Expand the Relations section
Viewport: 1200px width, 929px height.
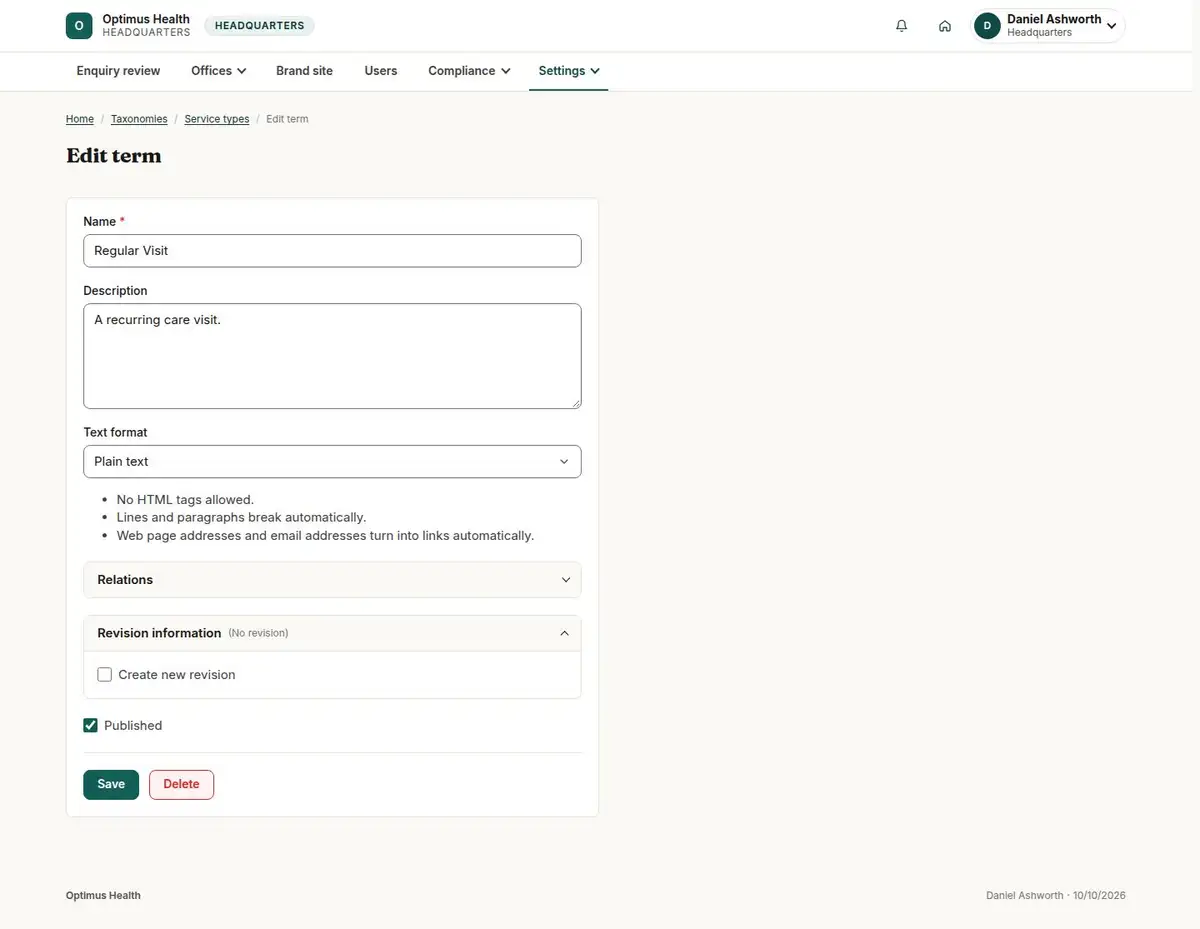point(332,580)
